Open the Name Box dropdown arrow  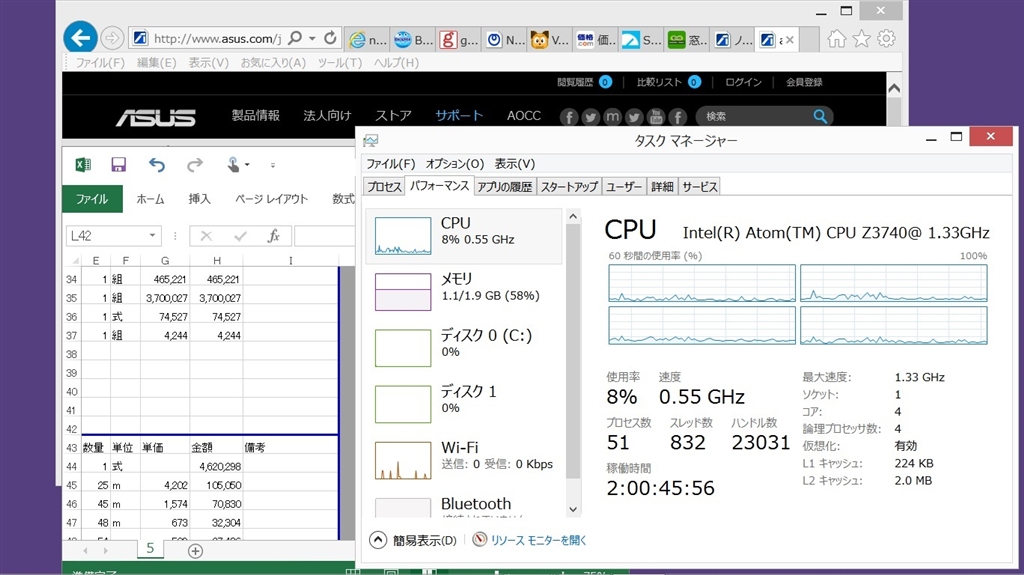pyautogui.click(x=152, y=236)
